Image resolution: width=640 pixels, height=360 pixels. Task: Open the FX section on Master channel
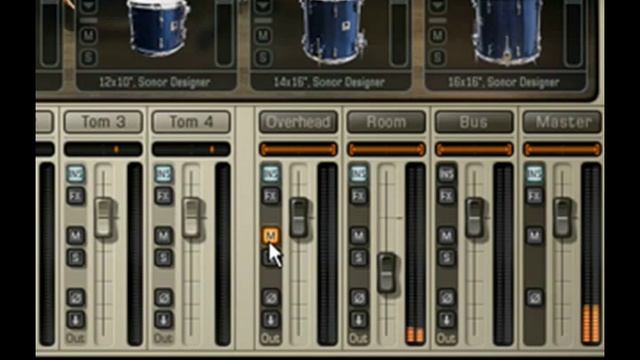535,196
